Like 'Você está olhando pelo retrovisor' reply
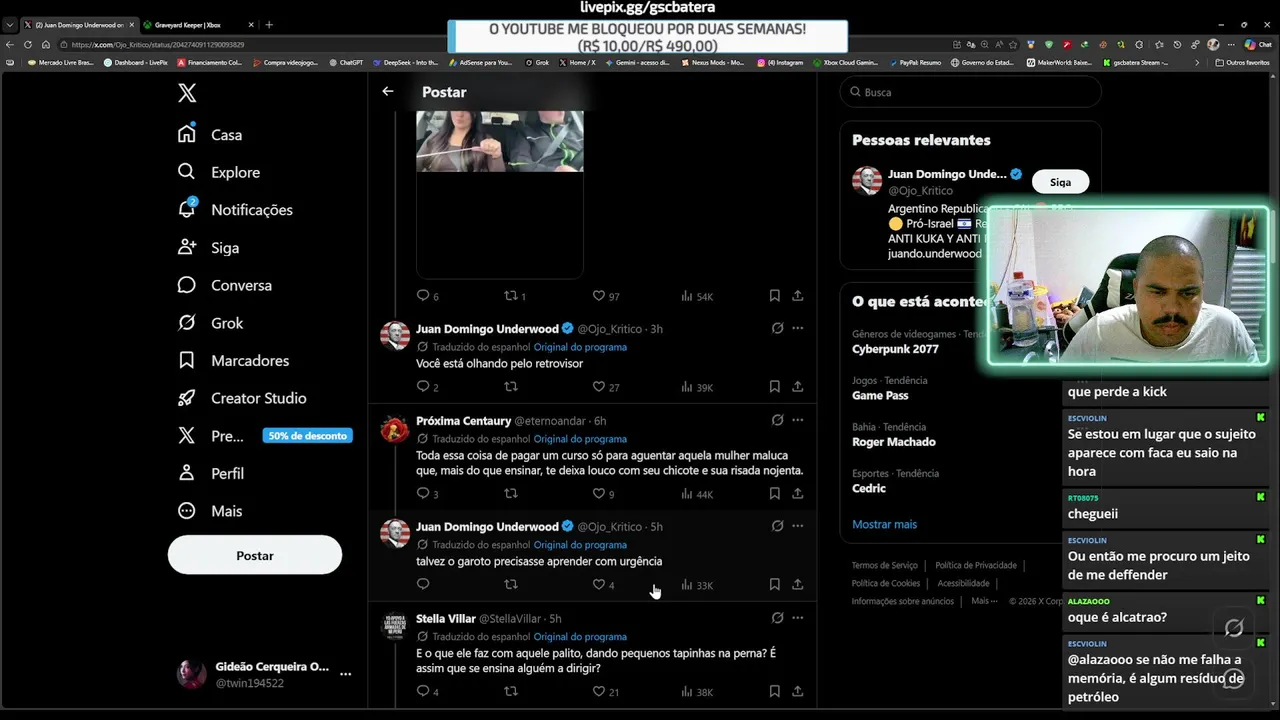The height and width of the screenshot is (720, 1280). click(606, 387)
